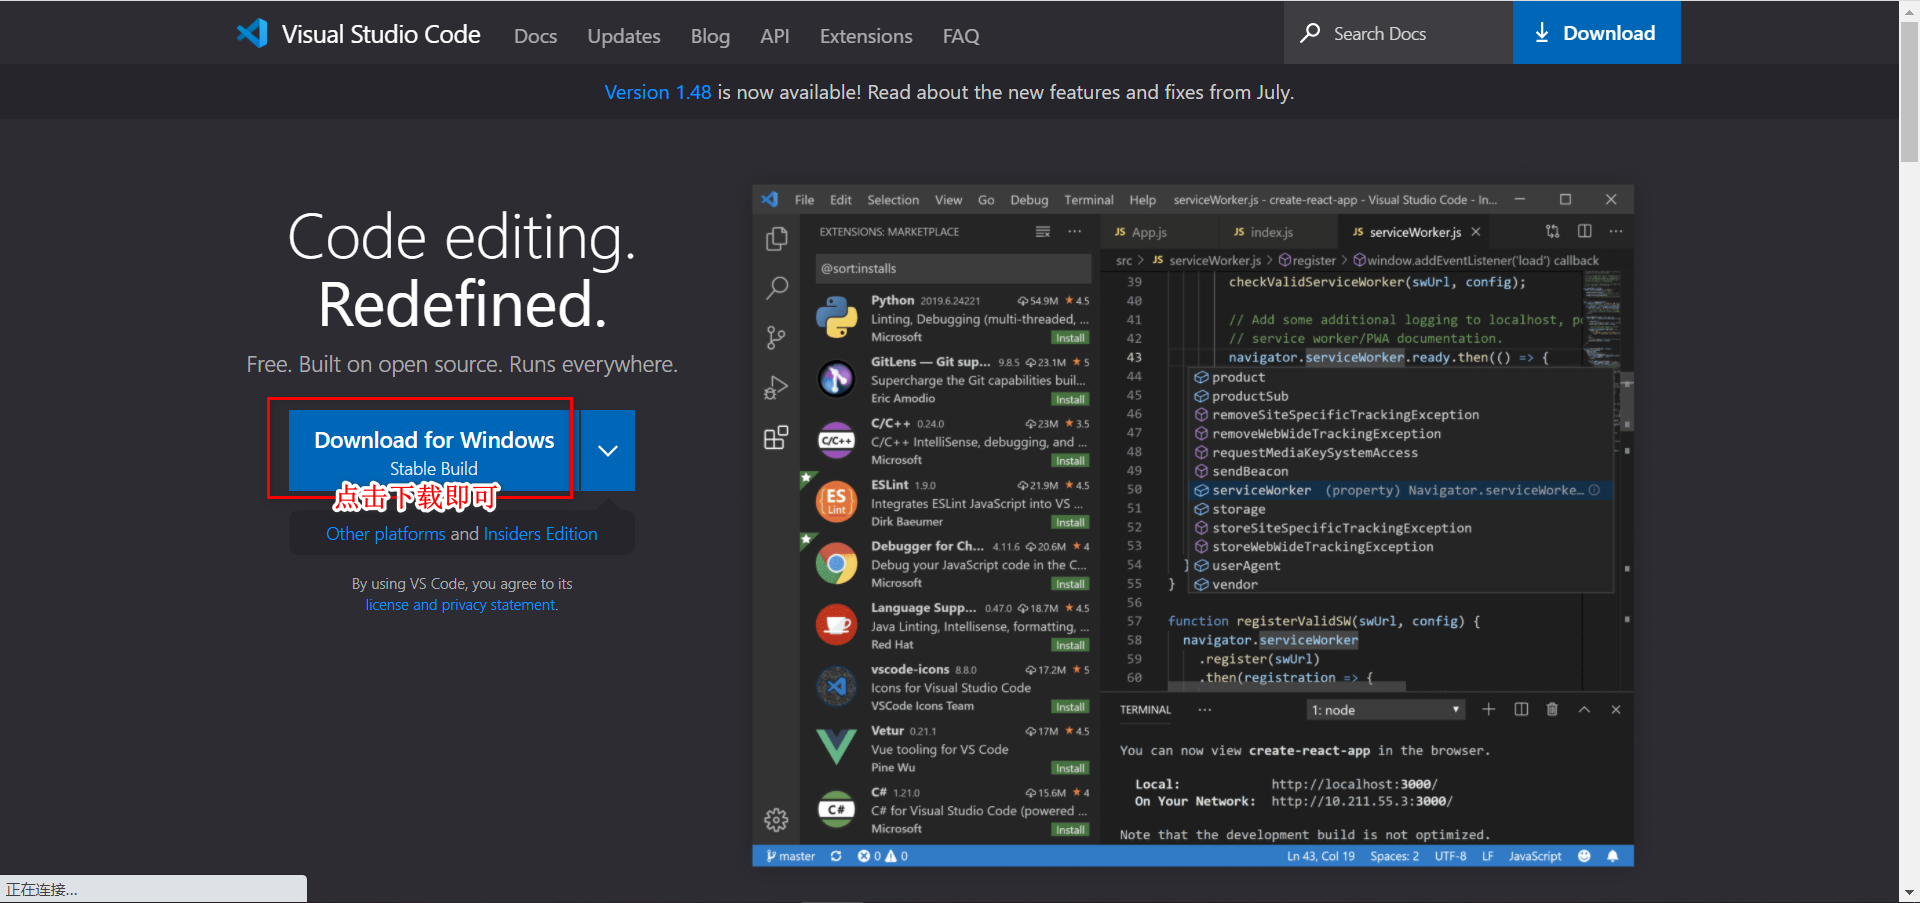Click the errors and warnings status item
Image resolution: width=1920 pixels, height=903 pixels.
pos(883,856)
